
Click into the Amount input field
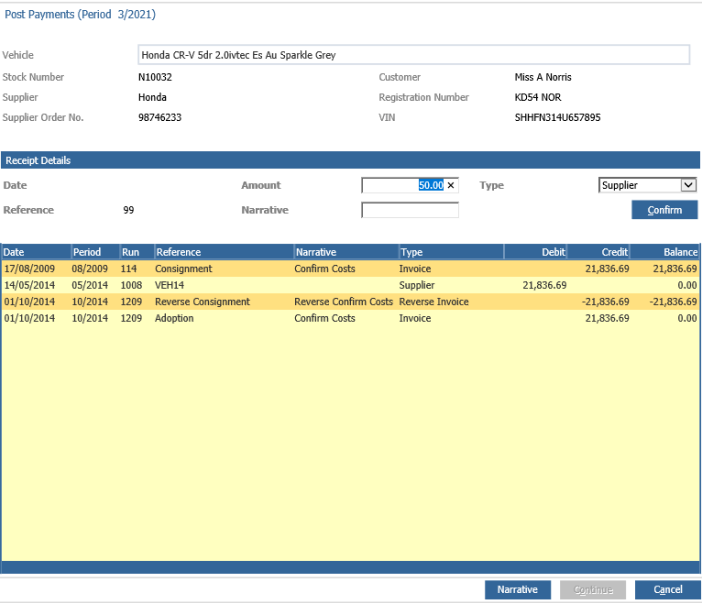pos(403,185)
